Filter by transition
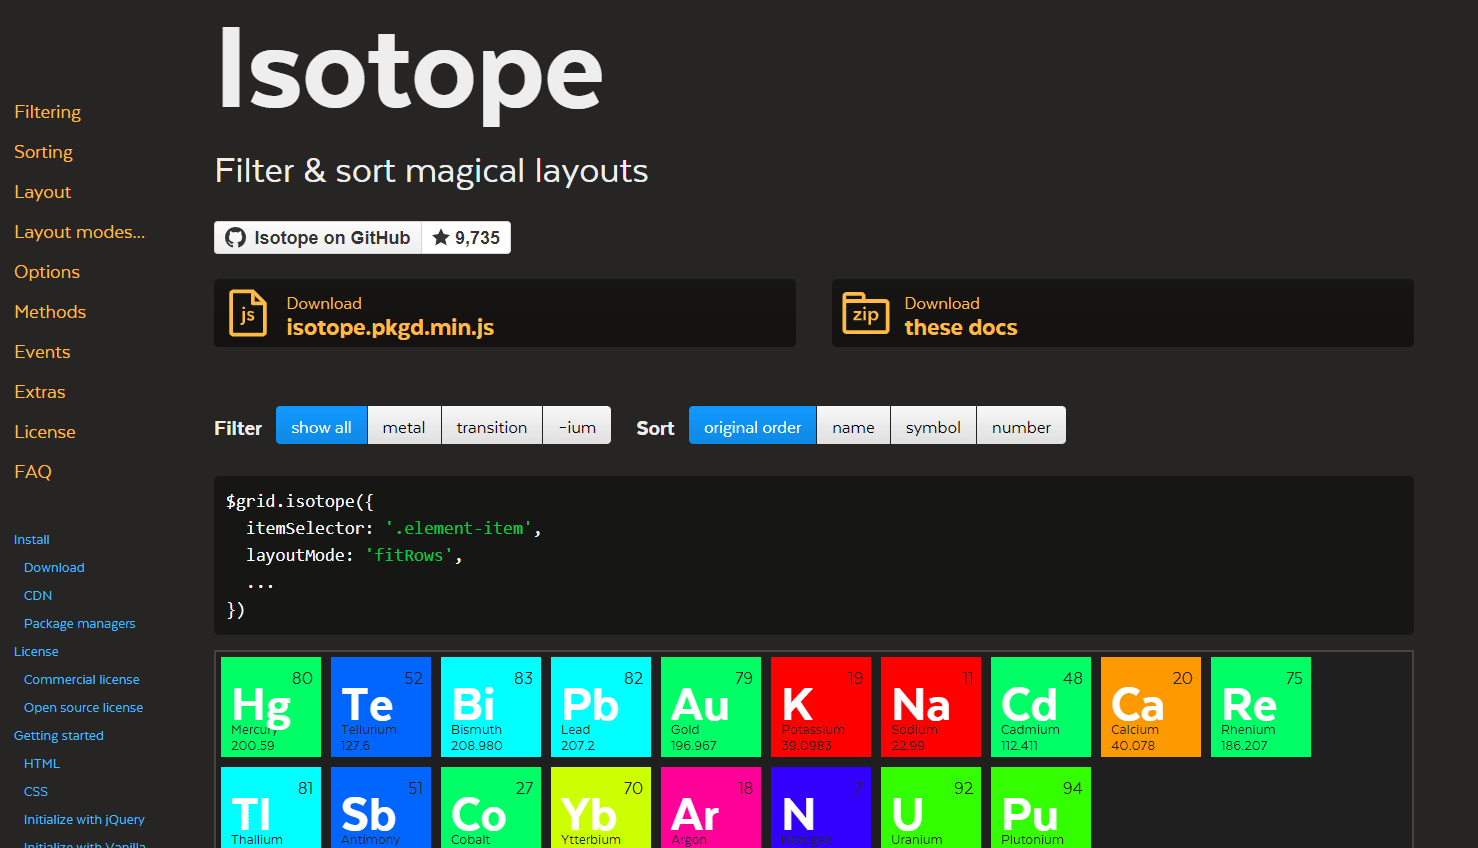This screenshot has width=1478, height=848. 492,425
